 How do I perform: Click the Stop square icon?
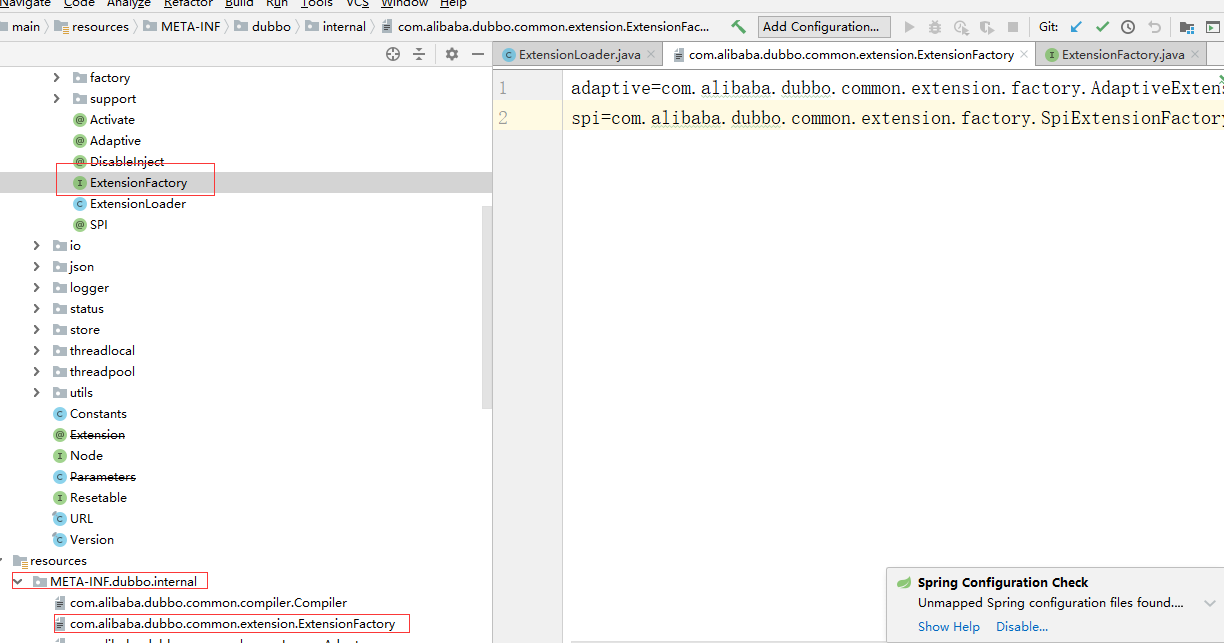click(x=1013, y=27)
